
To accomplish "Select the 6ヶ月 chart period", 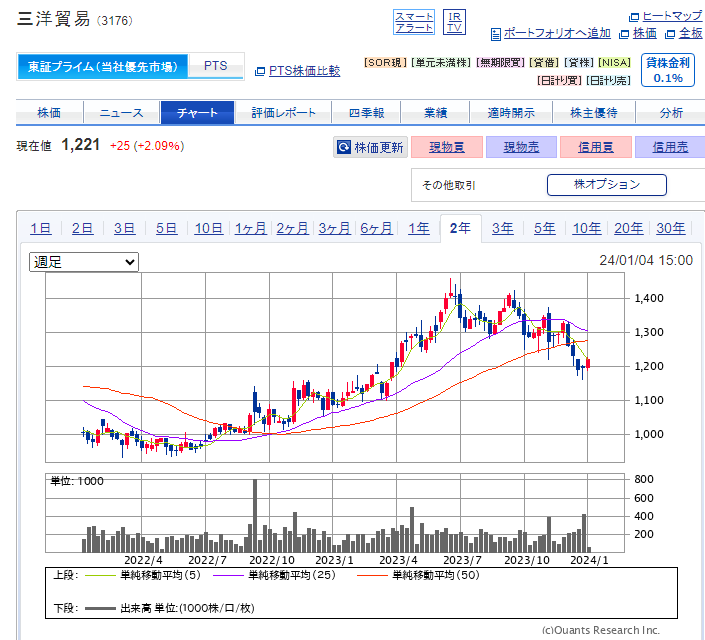I will coord(376,228).
